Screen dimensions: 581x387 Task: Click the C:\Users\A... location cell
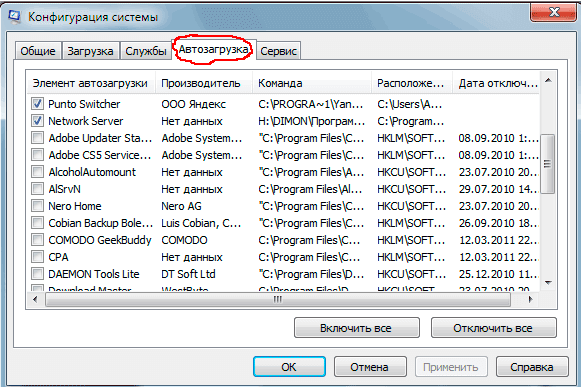pyautogui.click(x=409, y=104)
